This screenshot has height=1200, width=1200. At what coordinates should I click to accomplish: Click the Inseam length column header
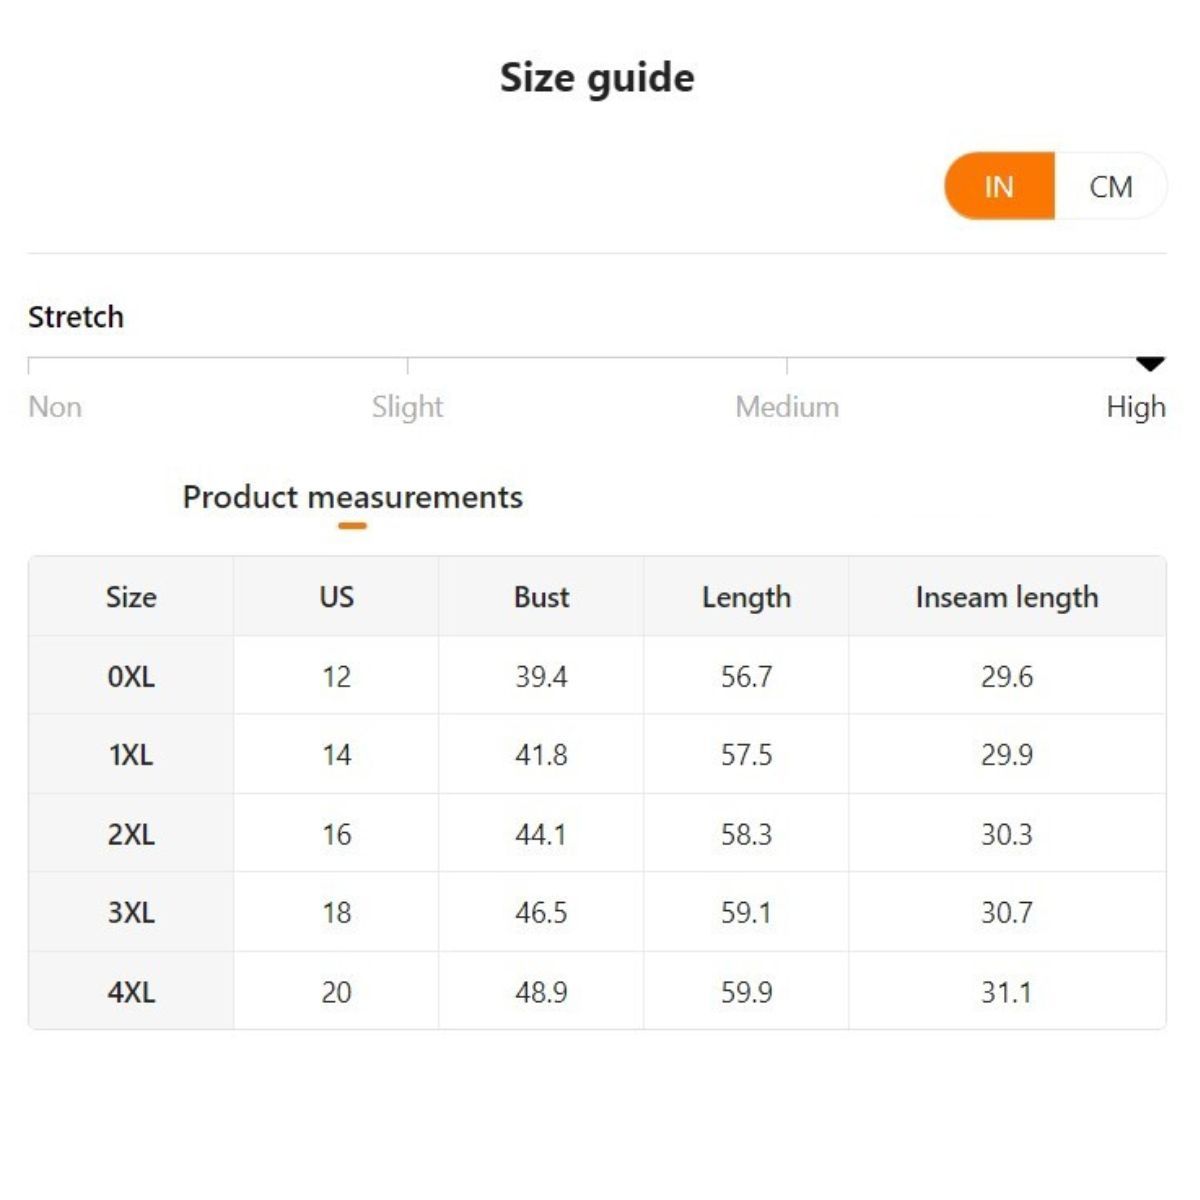pos(1006,597)
